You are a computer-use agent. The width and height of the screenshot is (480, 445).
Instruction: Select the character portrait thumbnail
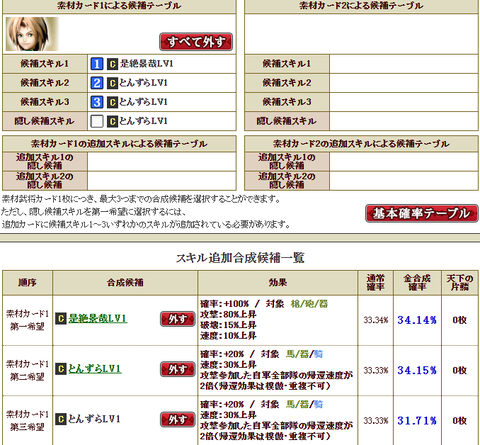click(32, 34)
